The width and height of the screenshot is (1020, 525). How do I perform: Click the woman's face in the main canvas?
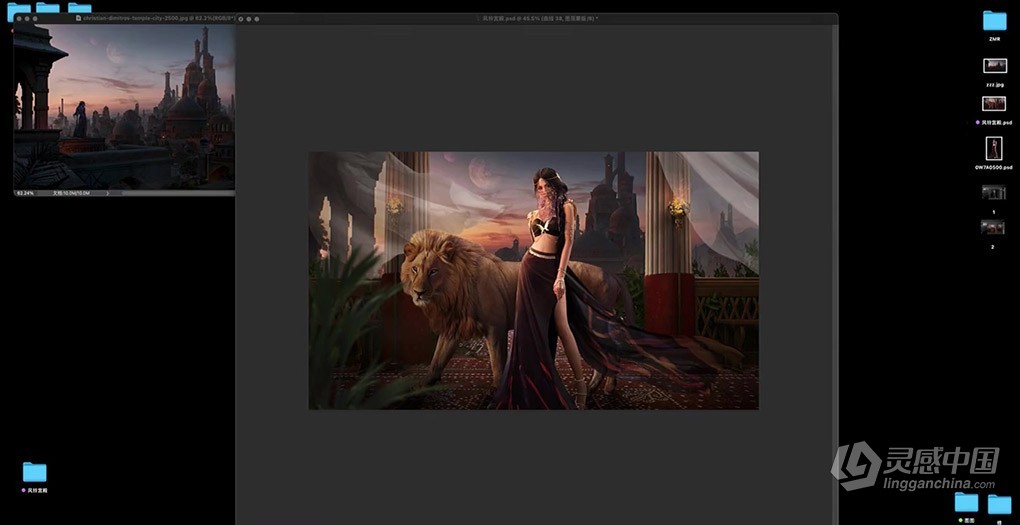click(546, 188)
